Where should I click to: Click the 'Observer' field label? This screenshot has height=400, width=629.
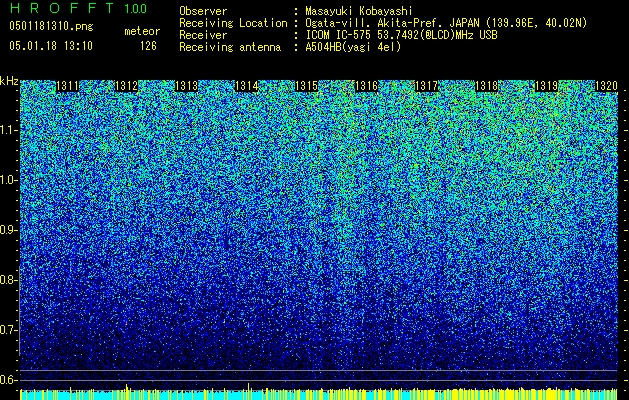[203, 11]
